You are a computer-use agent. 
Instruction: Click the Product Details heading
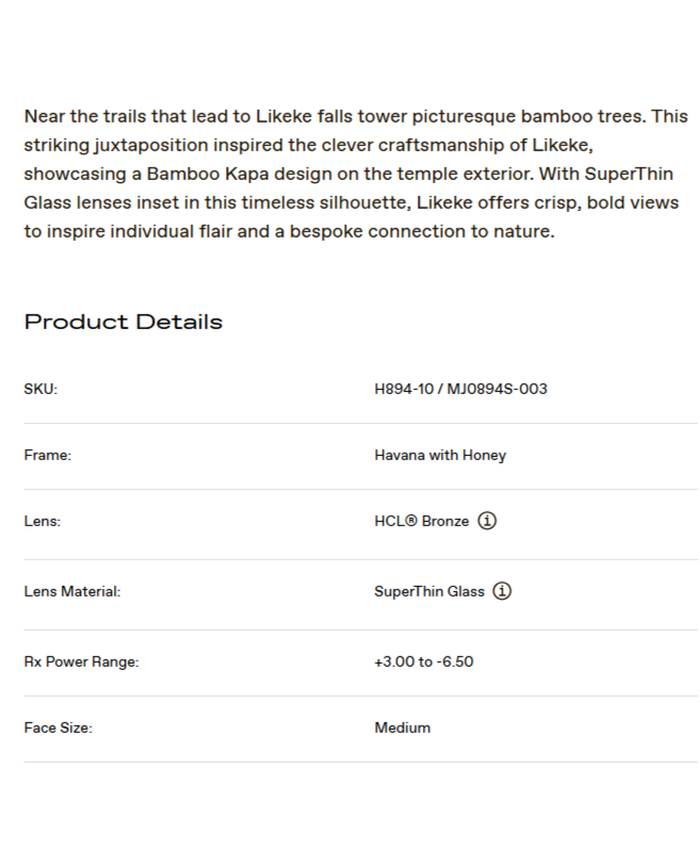coord(123,322)
